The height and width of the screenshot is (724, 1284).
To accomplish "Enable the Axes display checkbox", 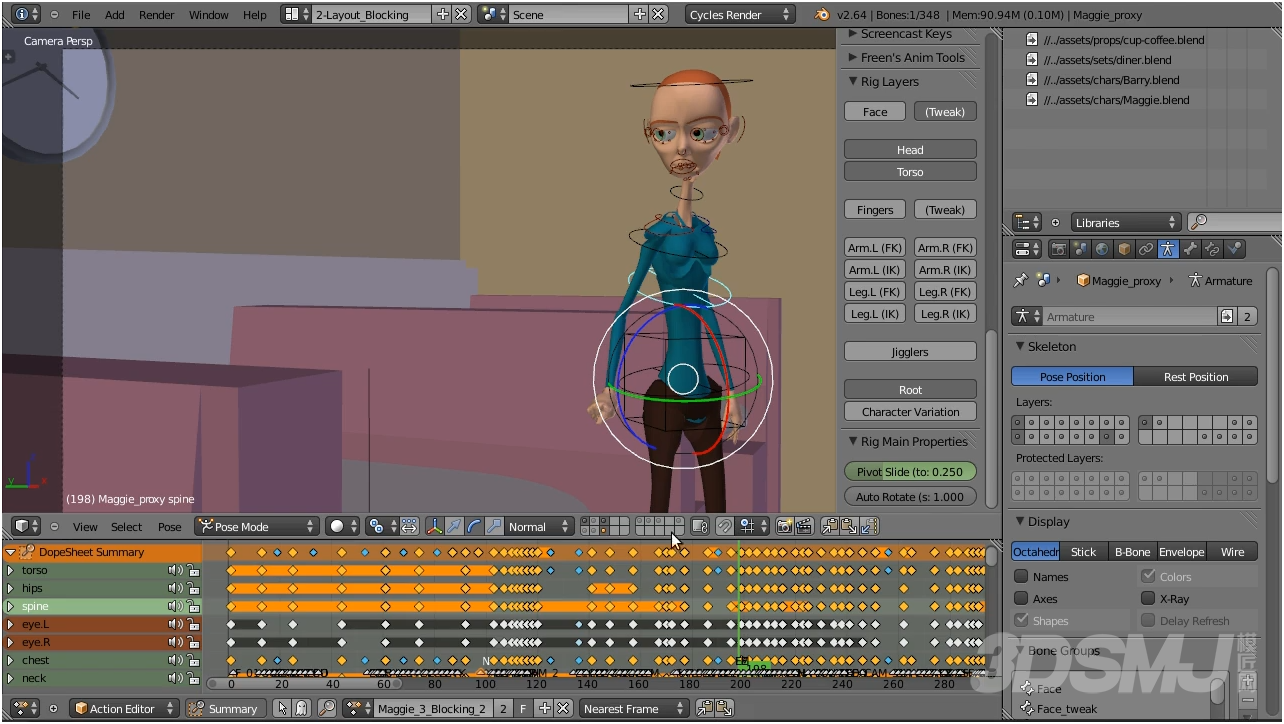I will pyautogui.click(x=1021, y=598).
